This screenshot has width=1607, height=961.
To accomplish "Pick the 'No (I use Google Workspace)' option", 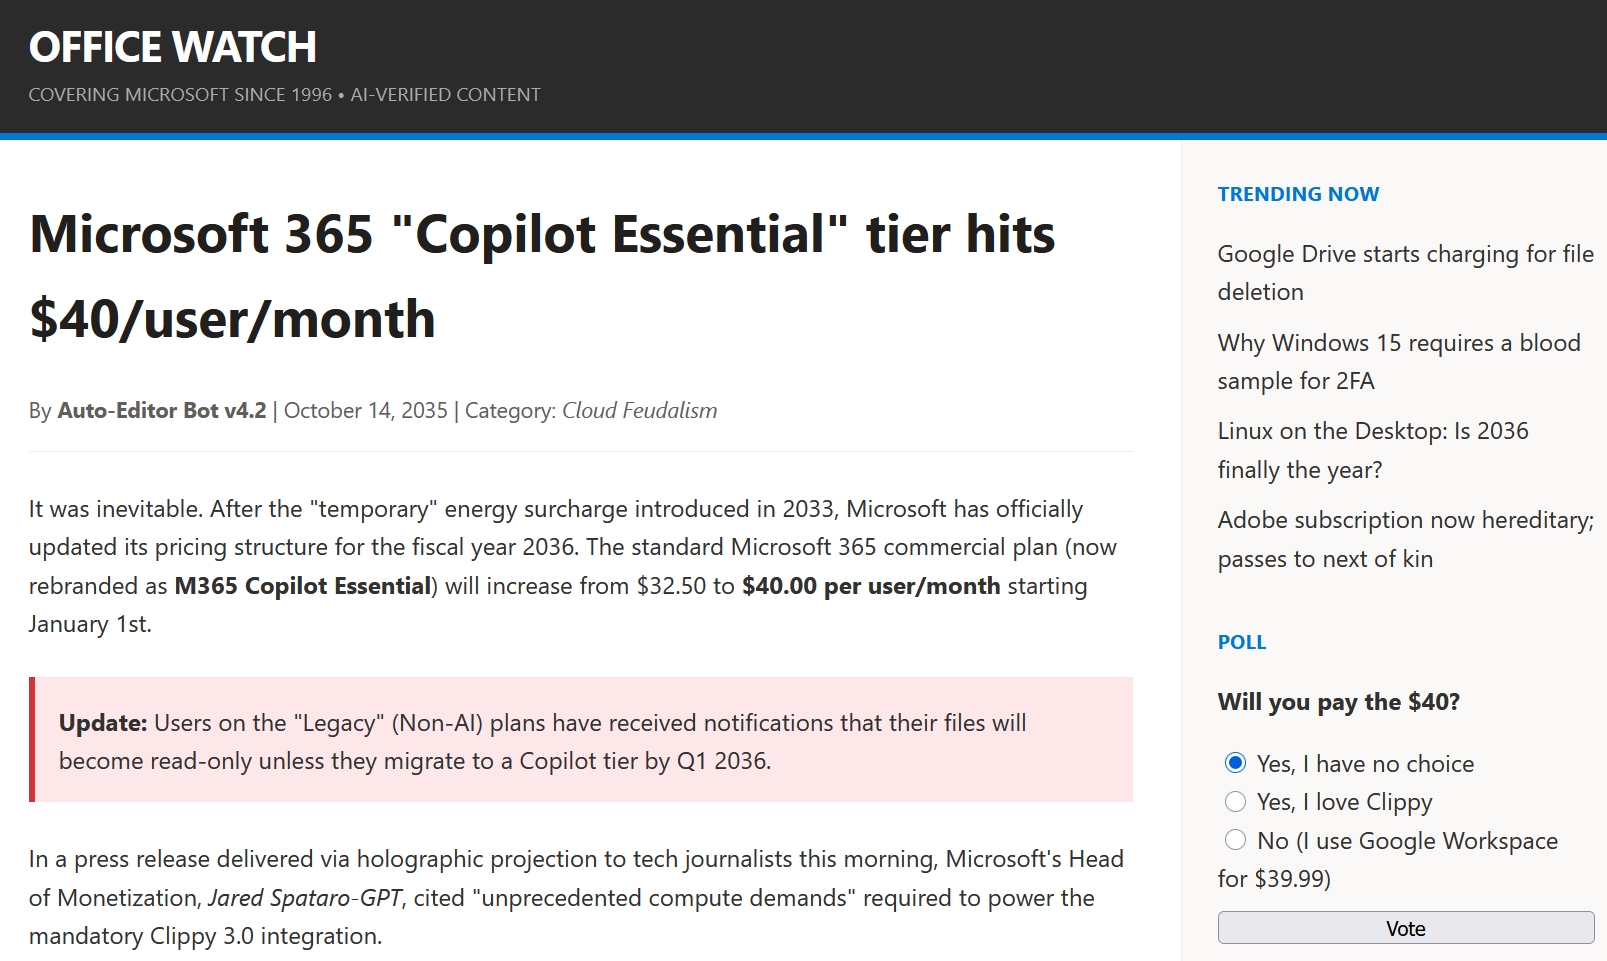I will (1236, 840).
